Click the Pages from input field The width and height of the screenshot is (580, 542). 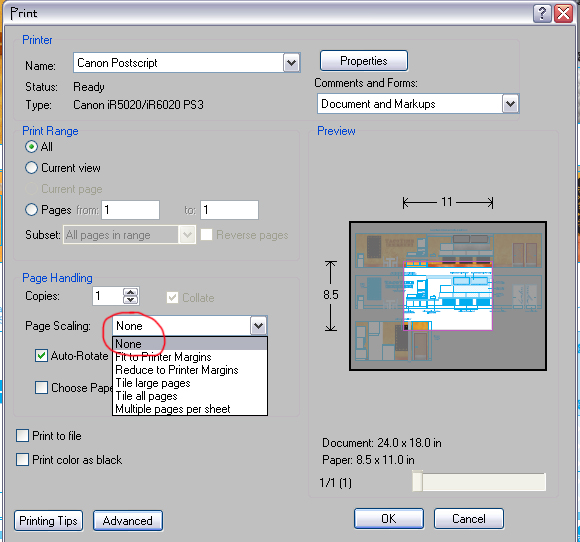tap(131, 210)
